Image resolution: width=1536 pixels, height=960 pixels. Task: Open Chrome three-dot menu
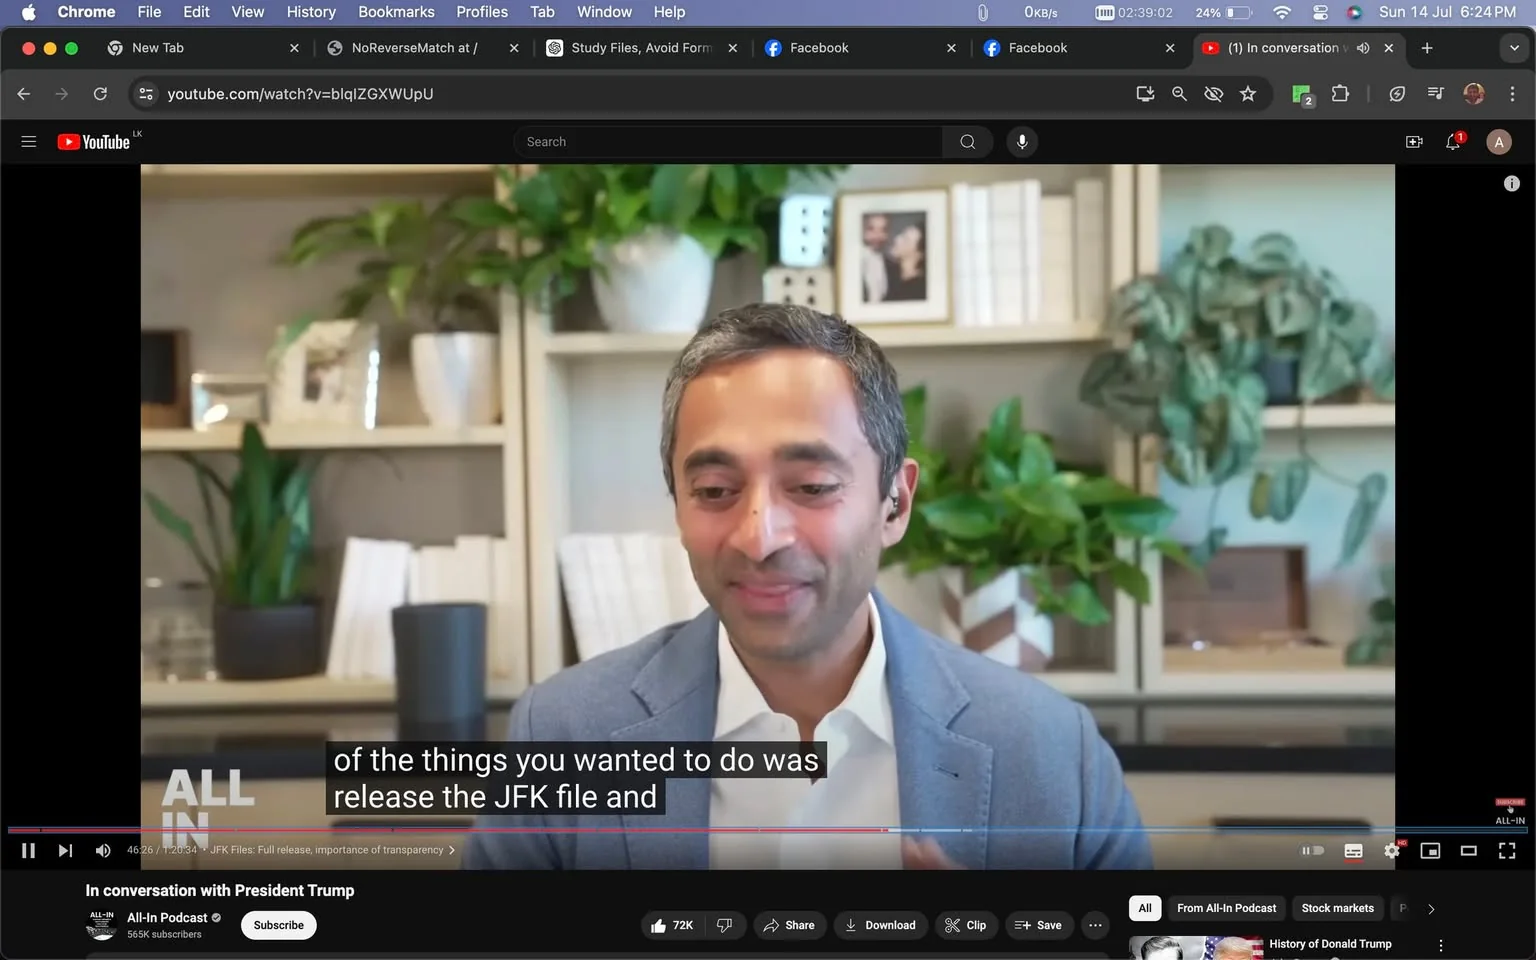(x=1511, y=94)
